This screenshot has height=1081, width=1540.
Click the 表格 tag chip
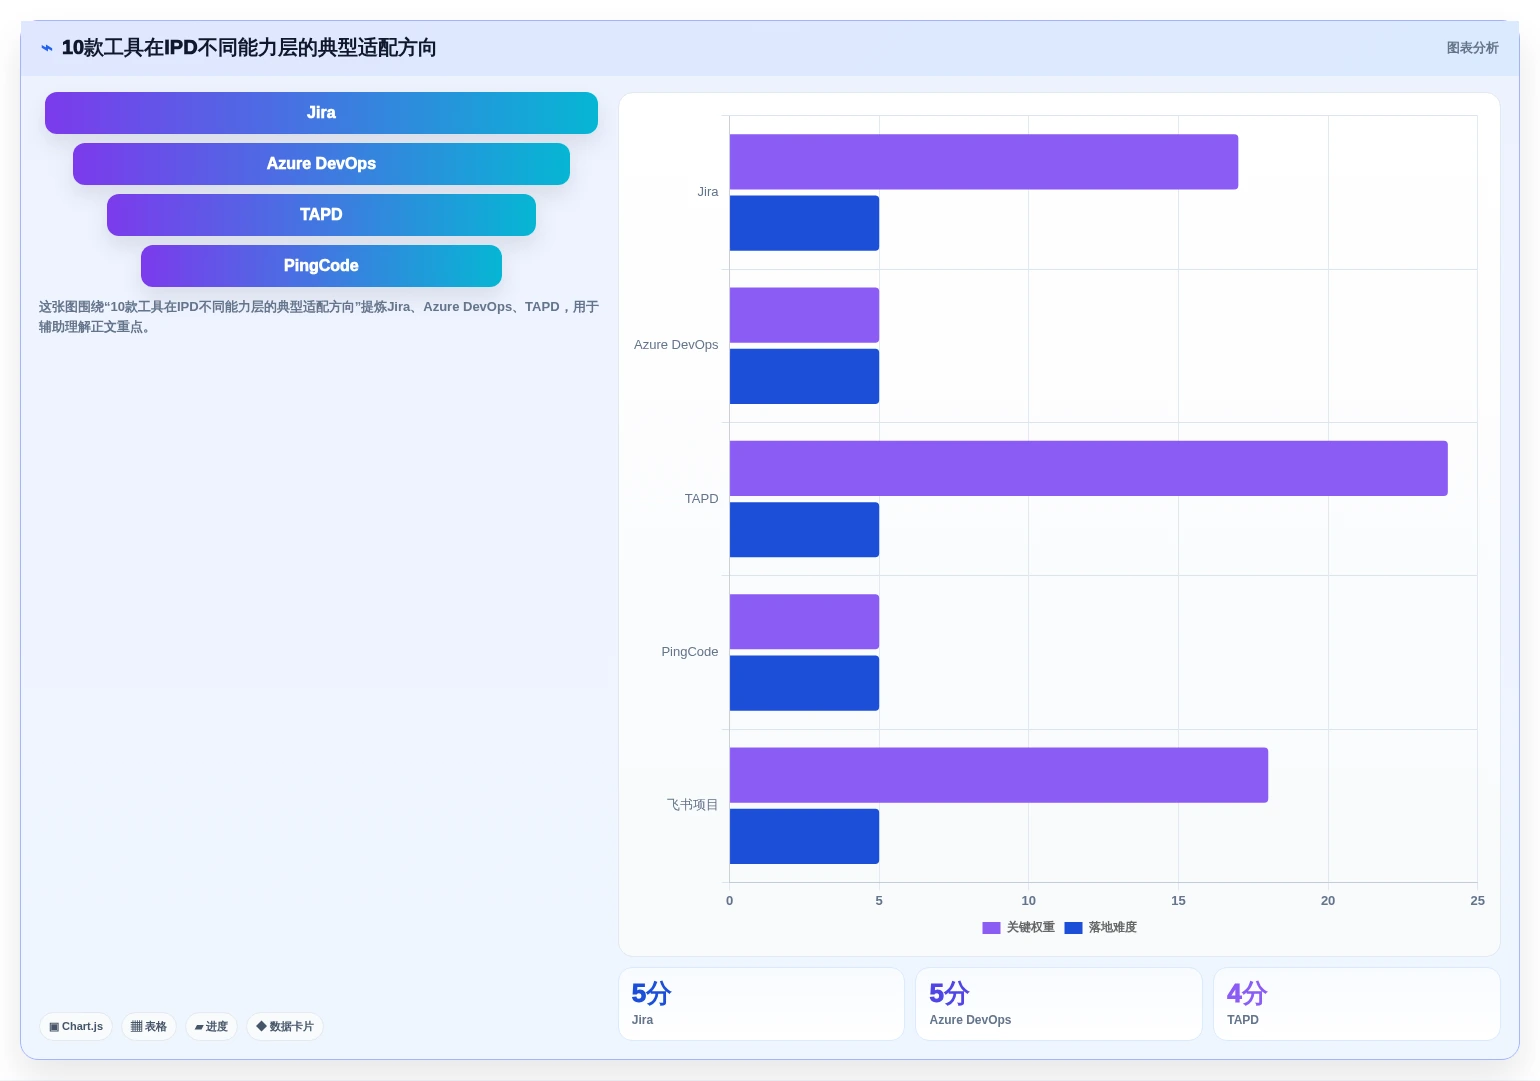(x=149, y=1026)
